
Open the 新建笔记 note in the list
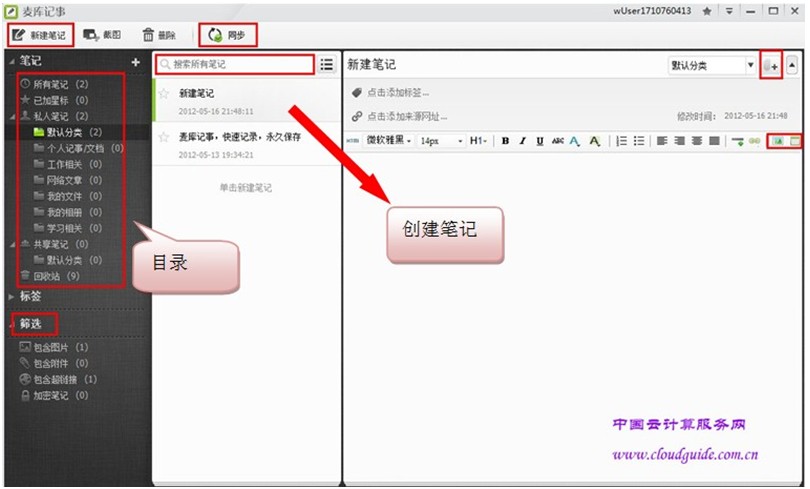tap(247, 100)
